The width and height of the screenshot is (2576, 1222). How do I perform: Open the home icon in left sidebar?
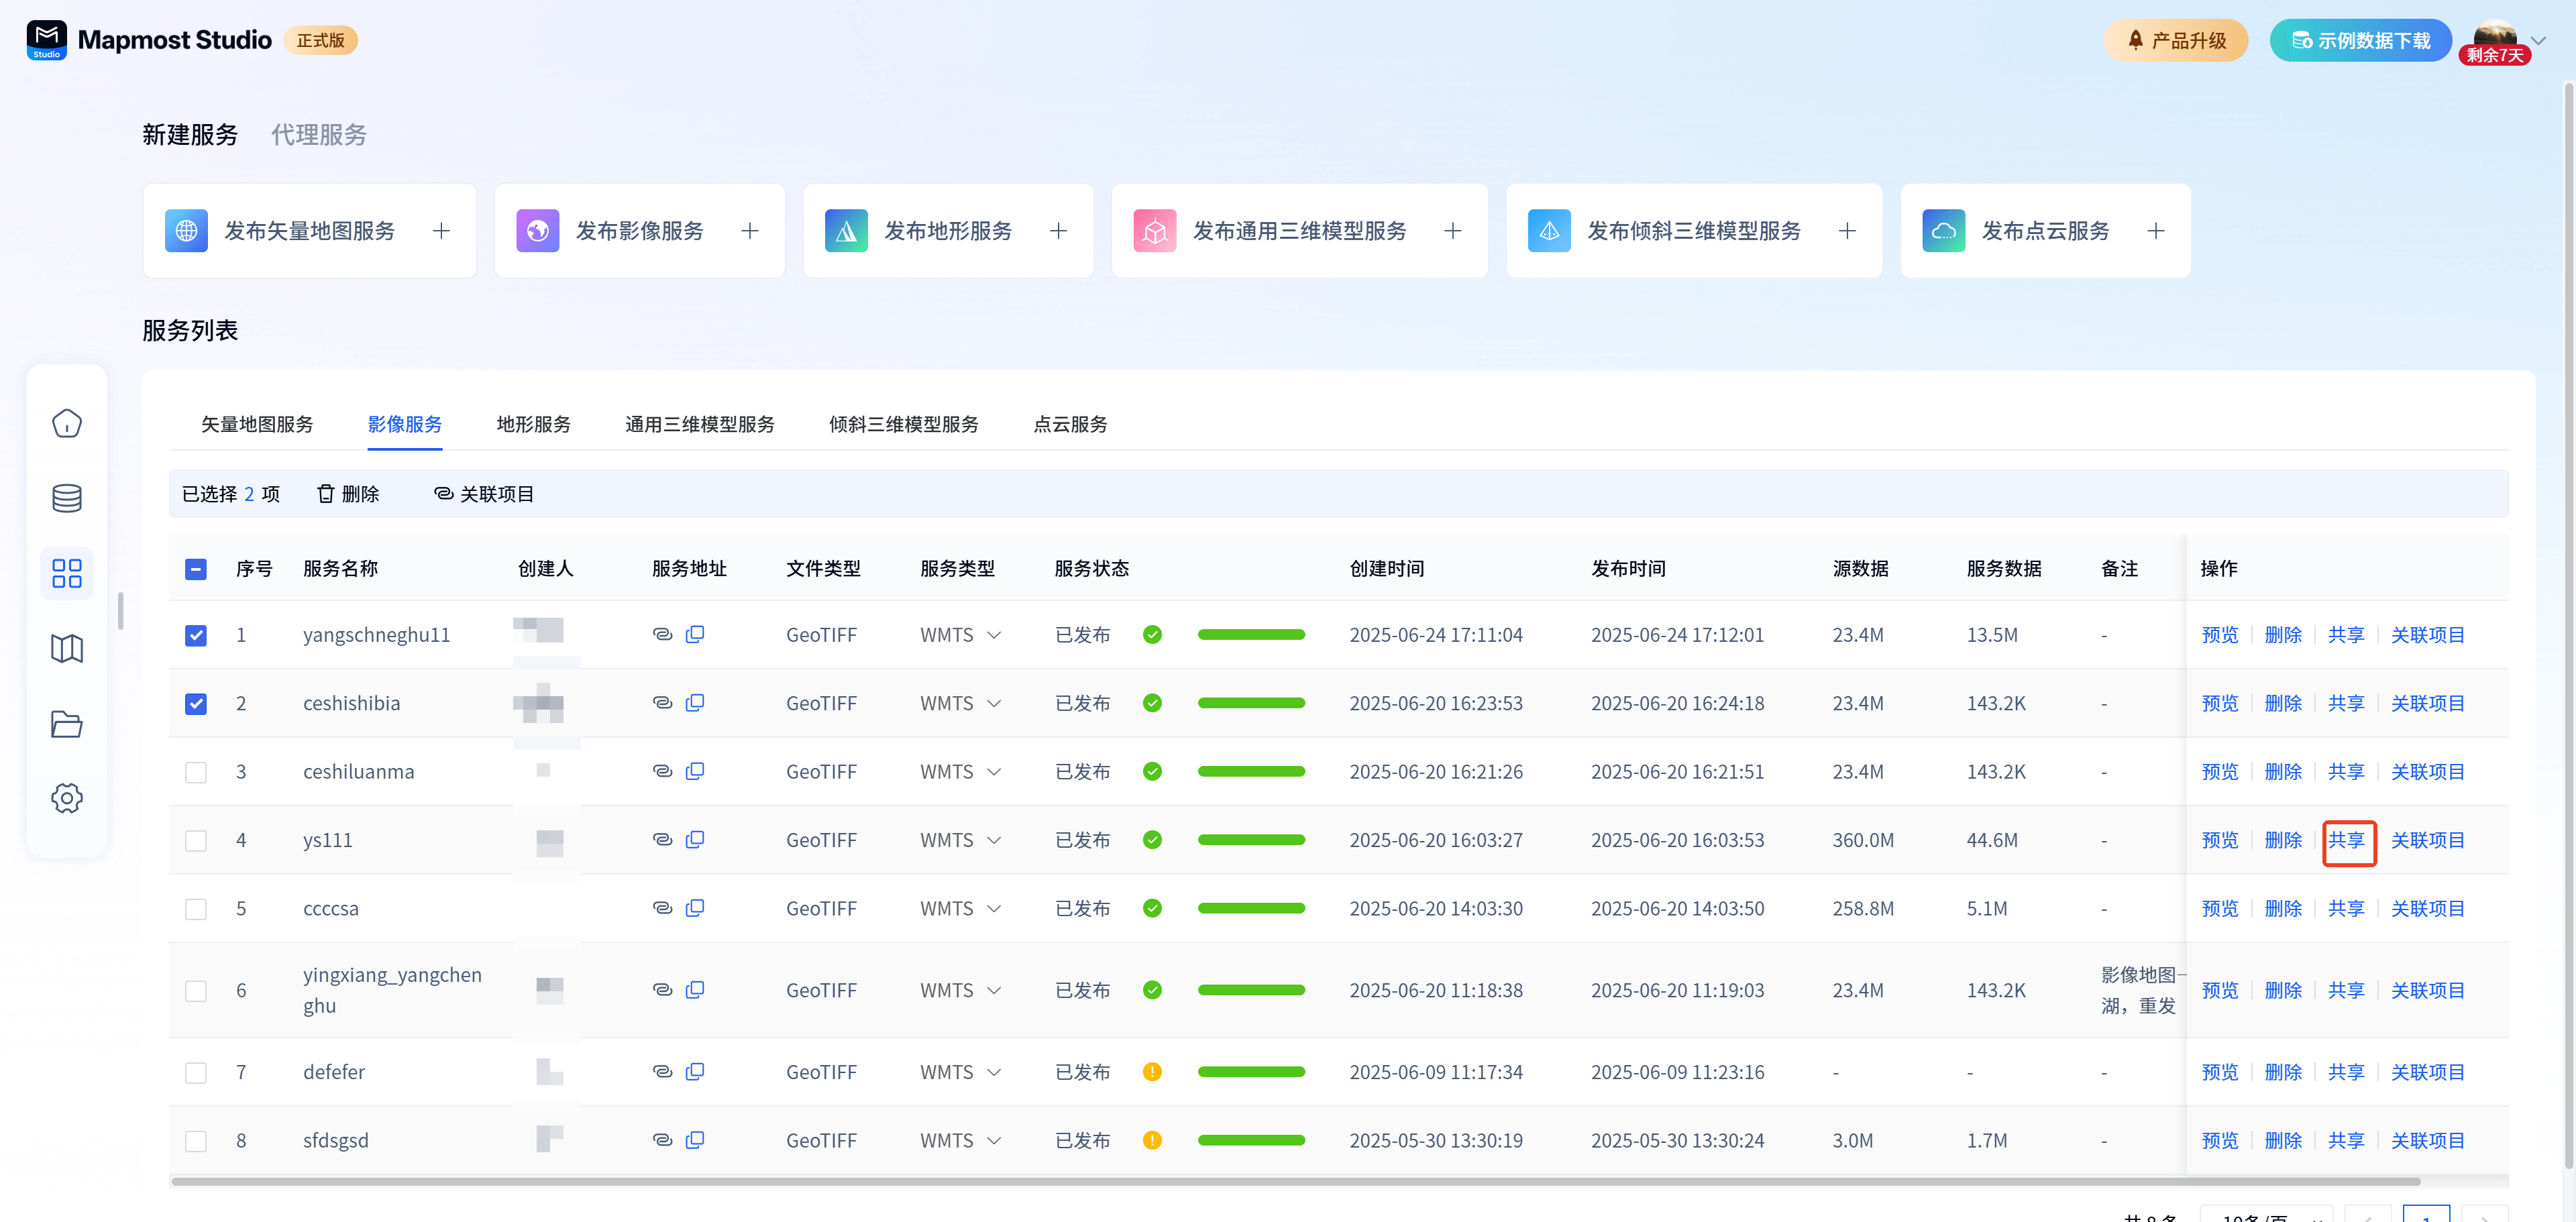pyautogui.click(x=67, y=424)
